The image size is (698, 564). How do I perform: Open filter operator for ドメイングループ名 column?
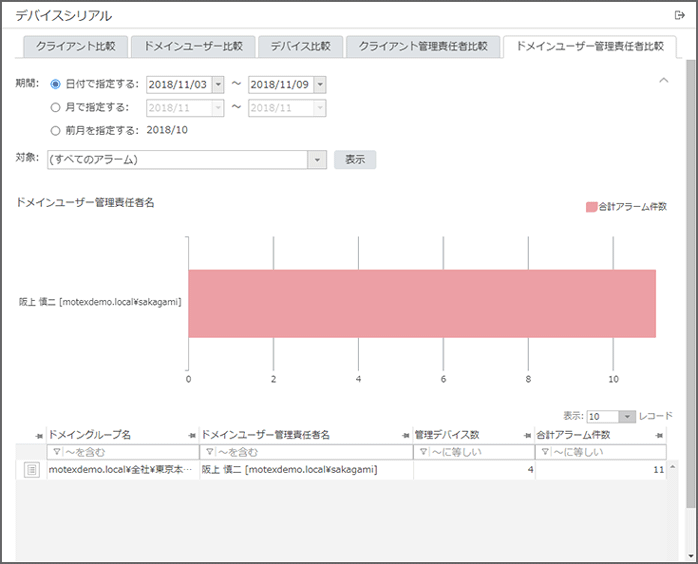coord(57,452)
